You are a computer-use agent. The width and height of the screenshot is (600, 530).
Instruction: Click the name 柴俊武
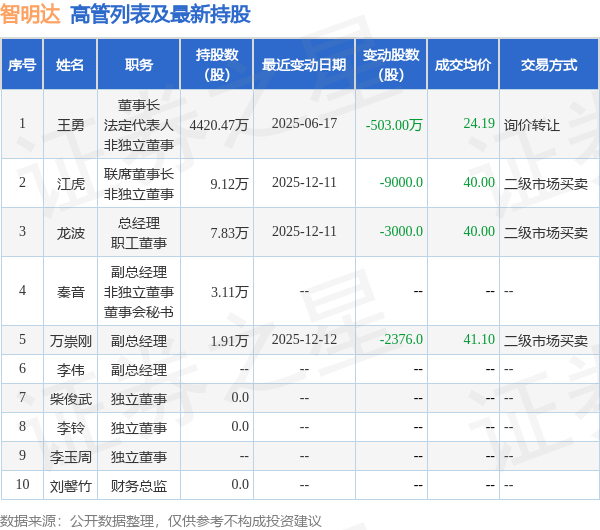(x=70, y=399)
